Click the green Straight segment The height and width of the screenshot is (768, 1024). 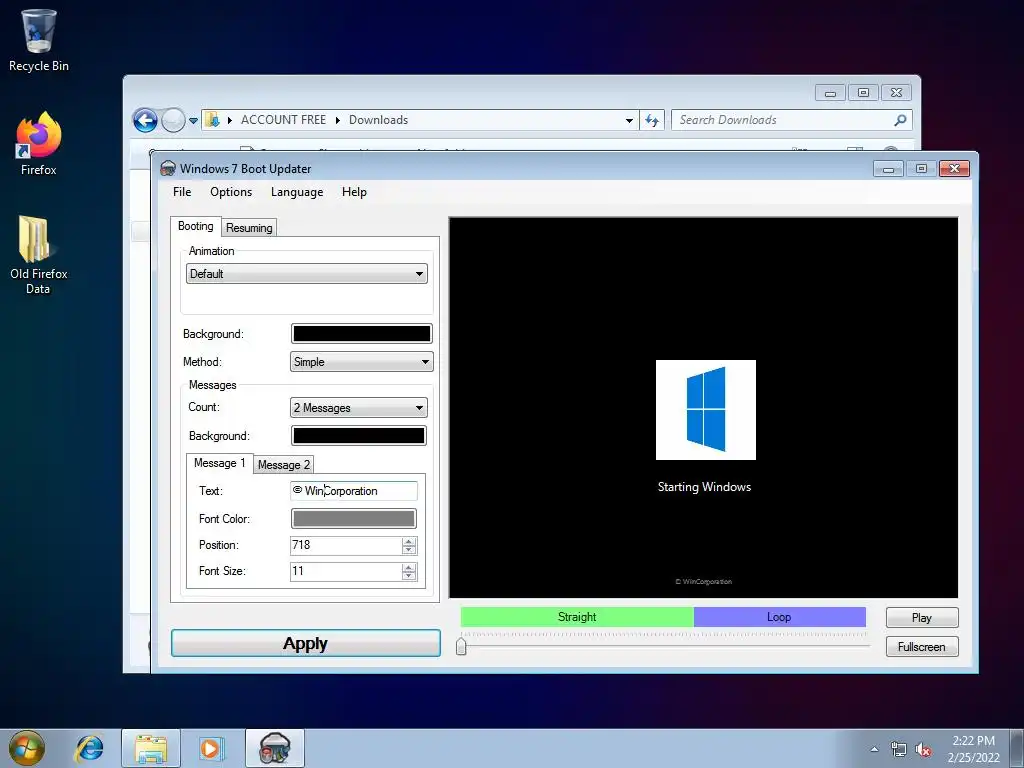[x=577, y=617]
